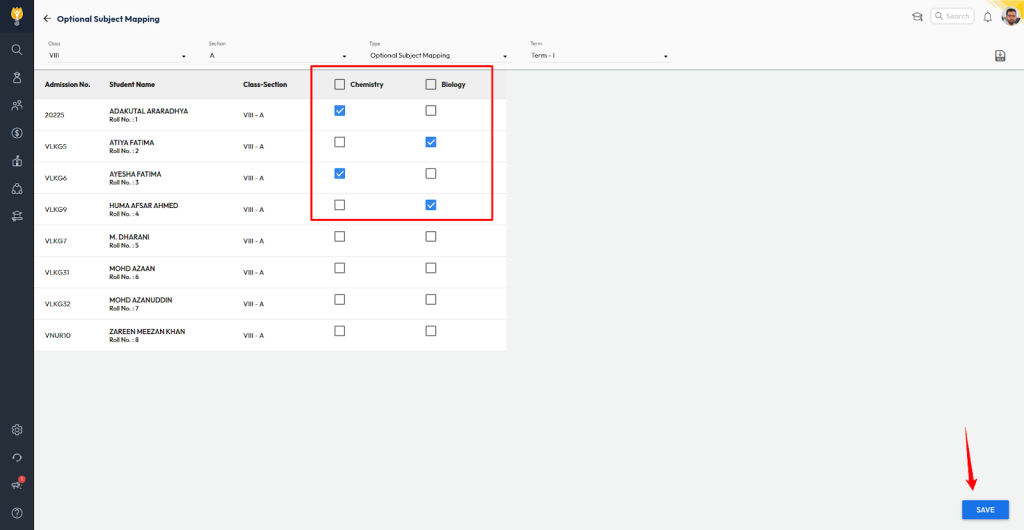Download the XLS export file
Screen dimensions: 1024x530
1000,56
